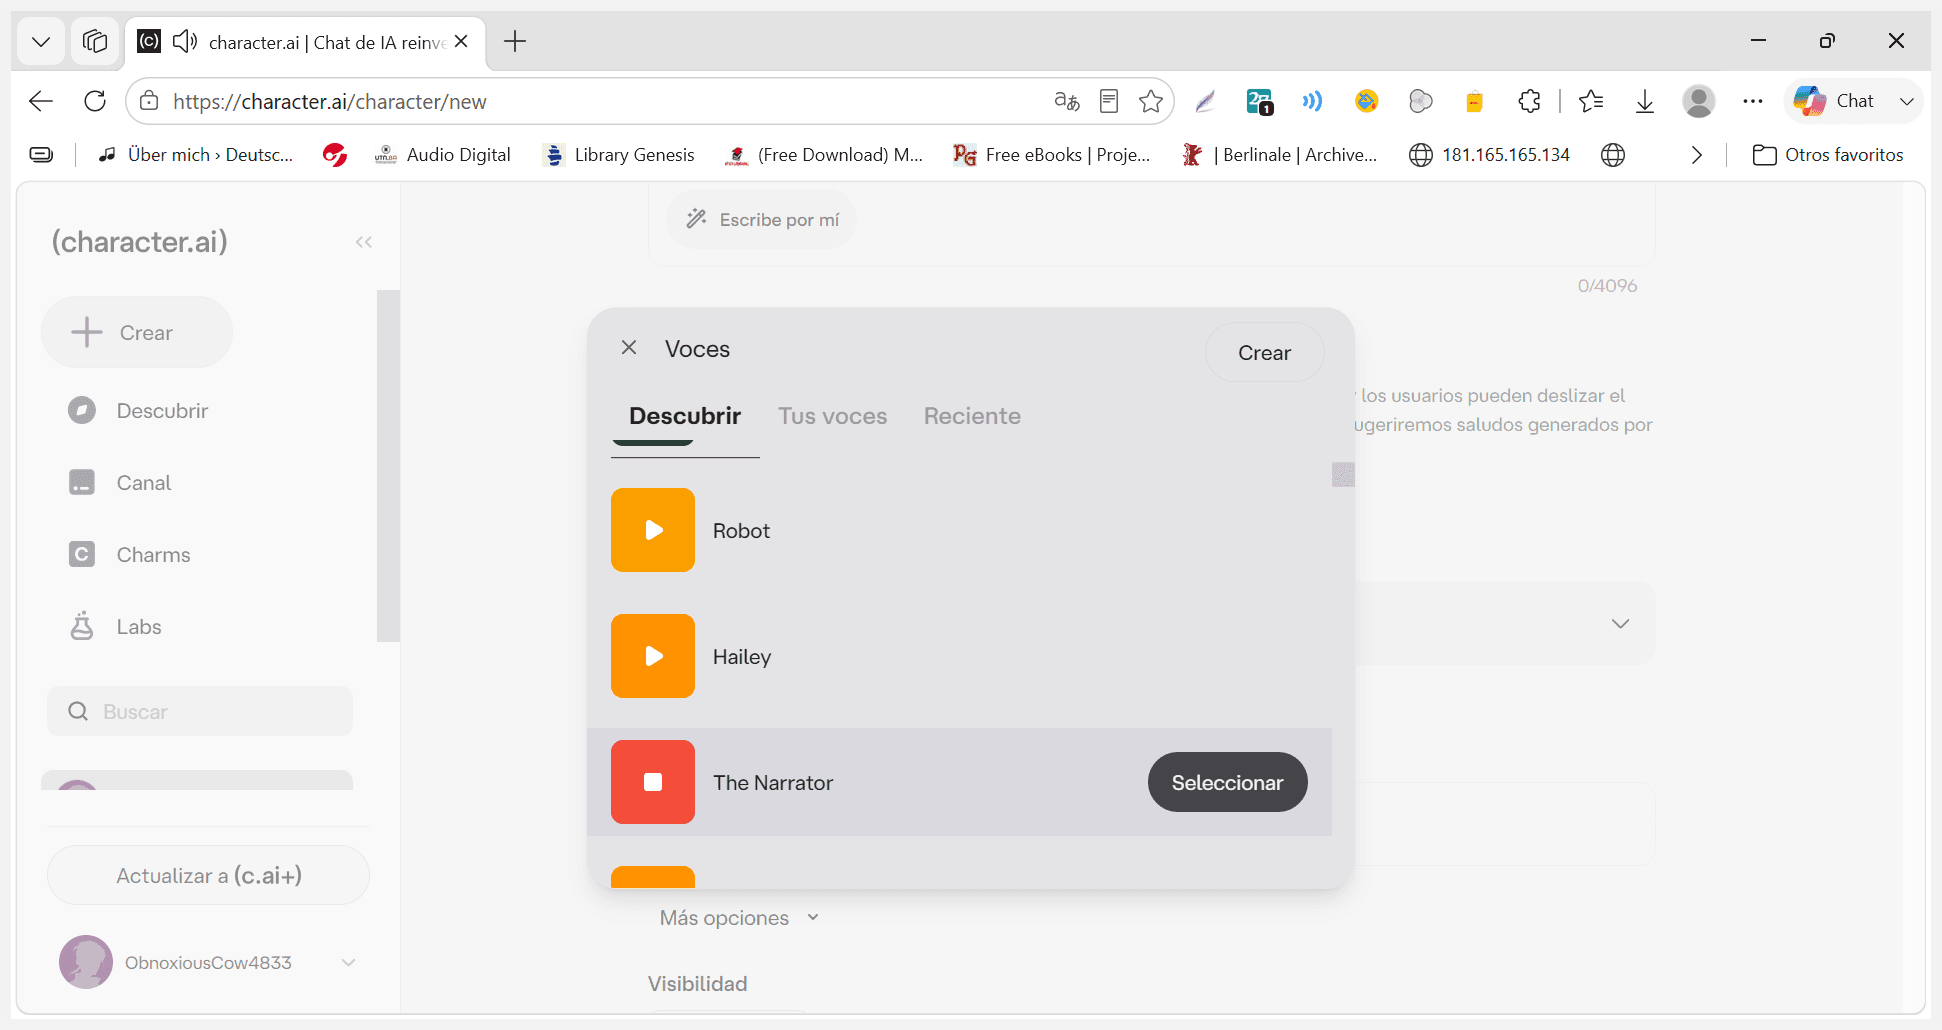Mute the tab audio icon

click(185, 41)
